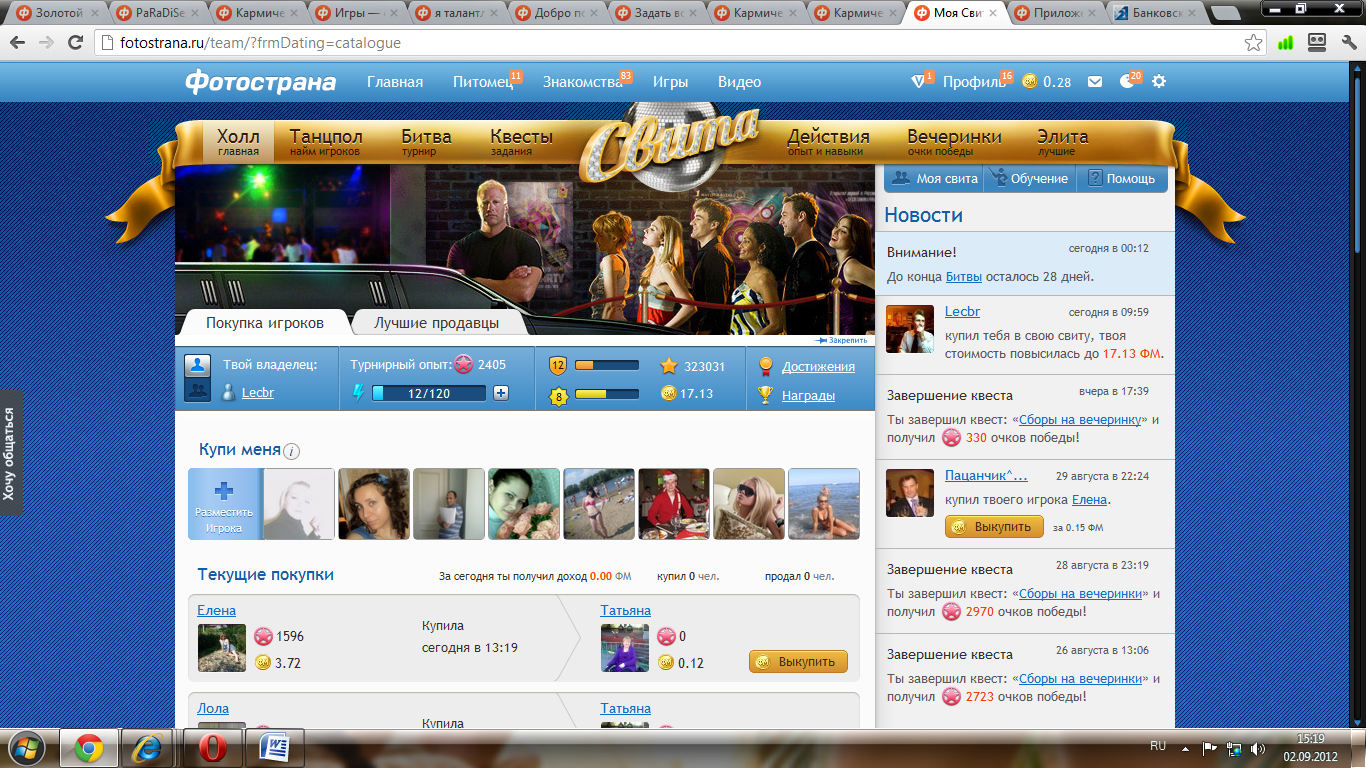Click the orange level 12 progress bar
Viewport: 1366px width, 768px height.
click(x=607, y=365)
